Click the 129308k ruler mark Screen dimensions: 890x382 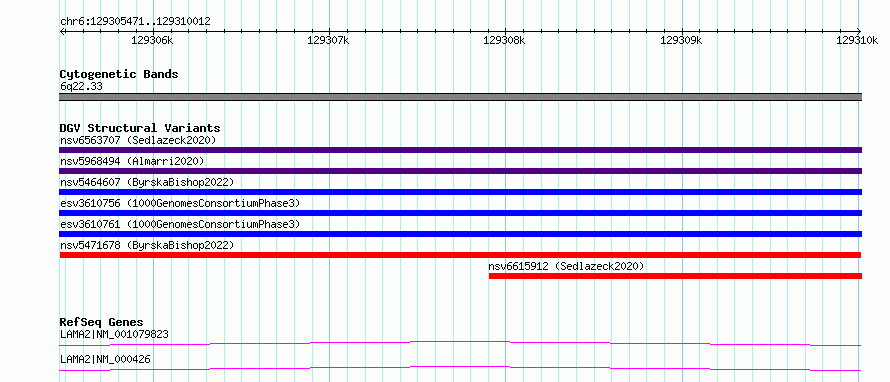pyautogui.click(x=504, y=40)
